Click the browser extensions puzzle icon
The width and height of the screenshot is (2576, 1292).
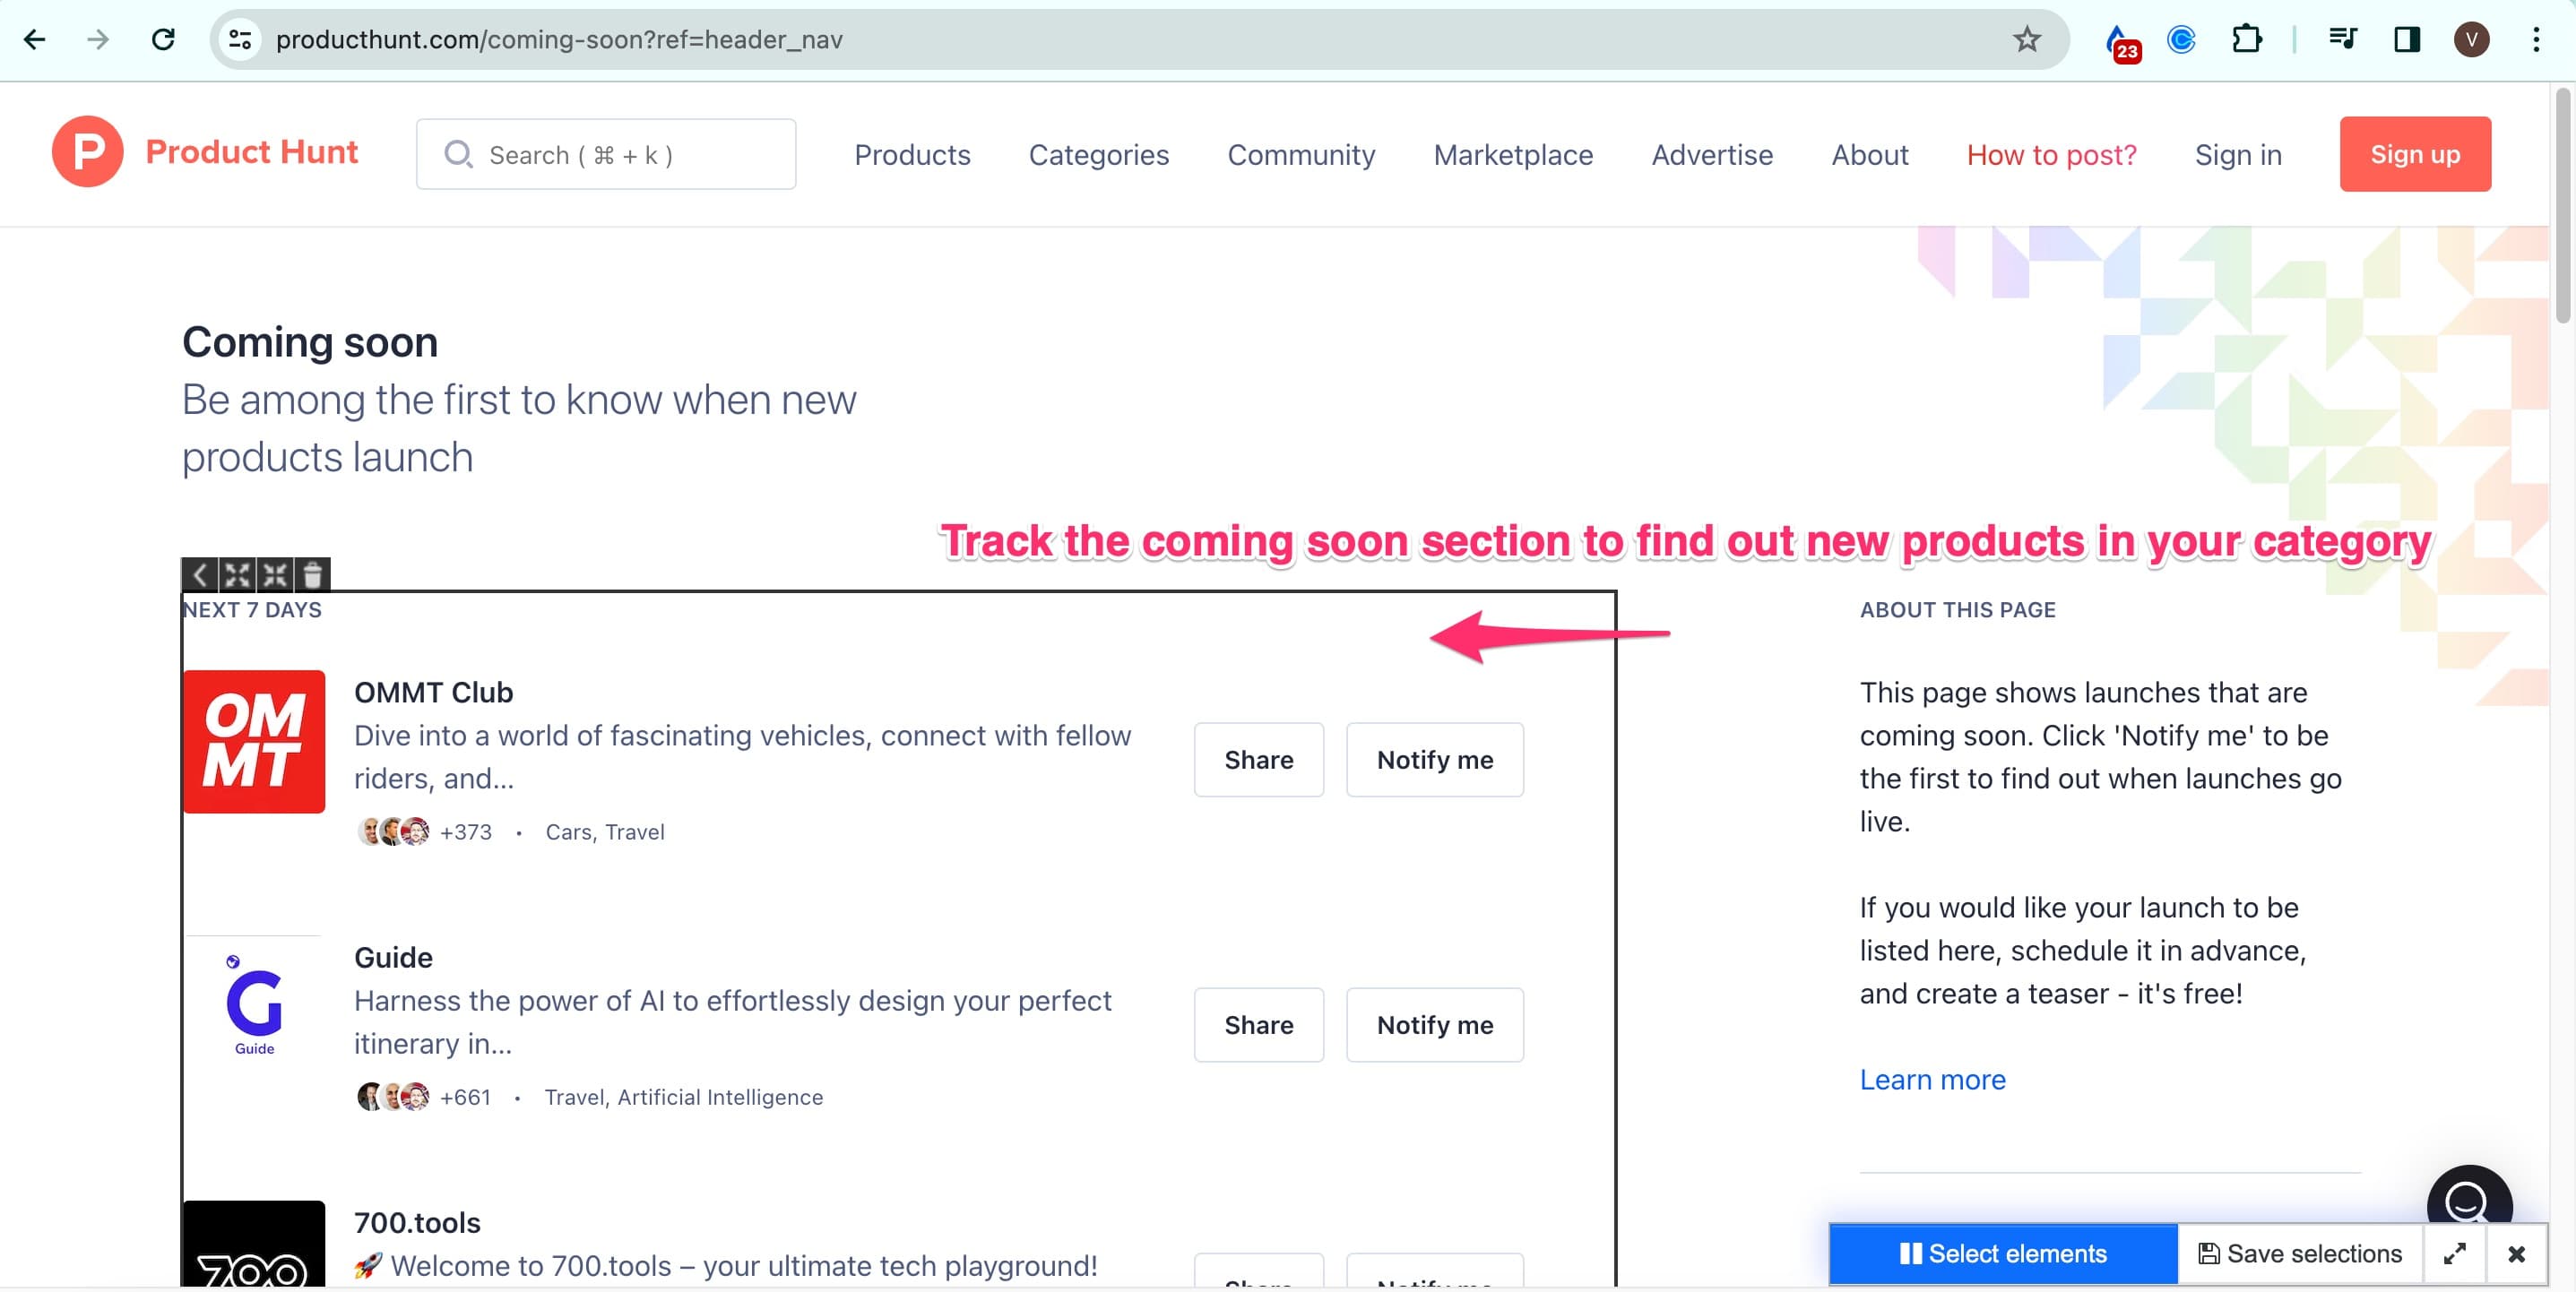(x=2246, y=40)
